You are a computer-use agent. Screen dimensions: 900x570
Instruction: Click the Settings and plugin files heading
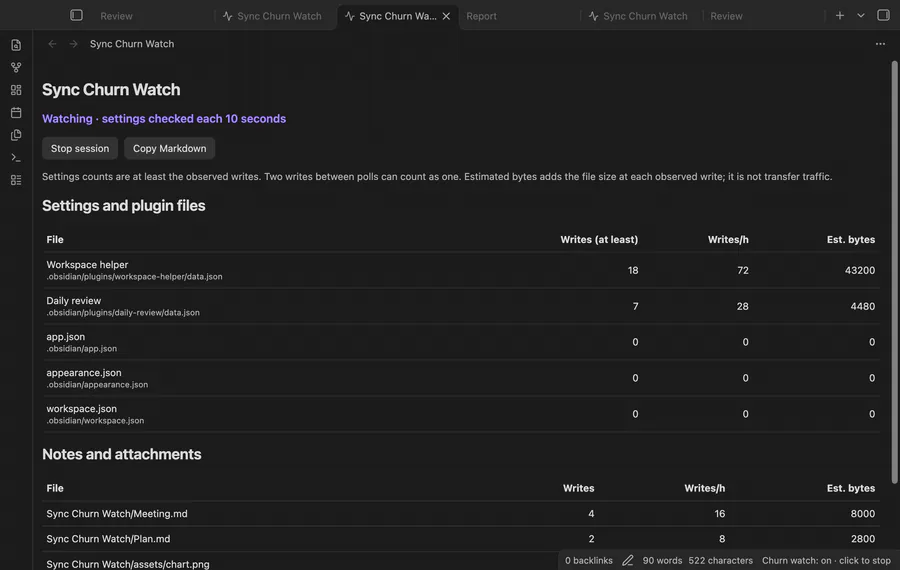click(x=123, y=205)
